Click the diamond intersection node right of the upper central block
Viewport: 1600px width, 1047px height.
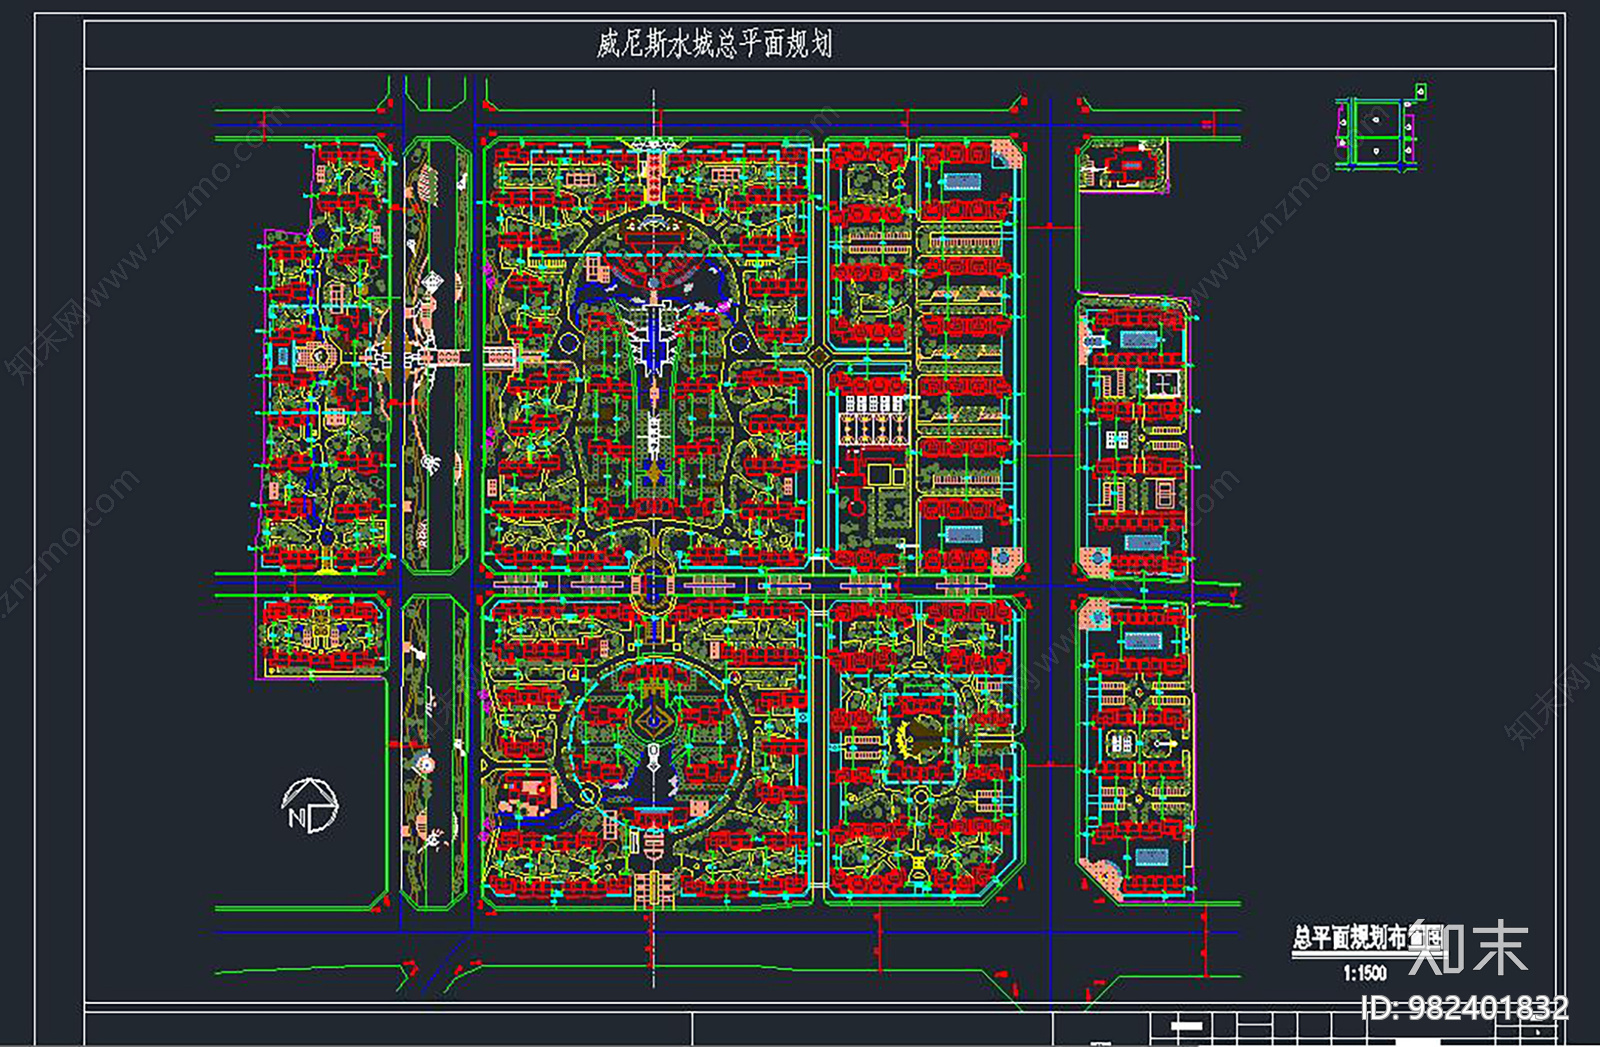pos(817,356)
